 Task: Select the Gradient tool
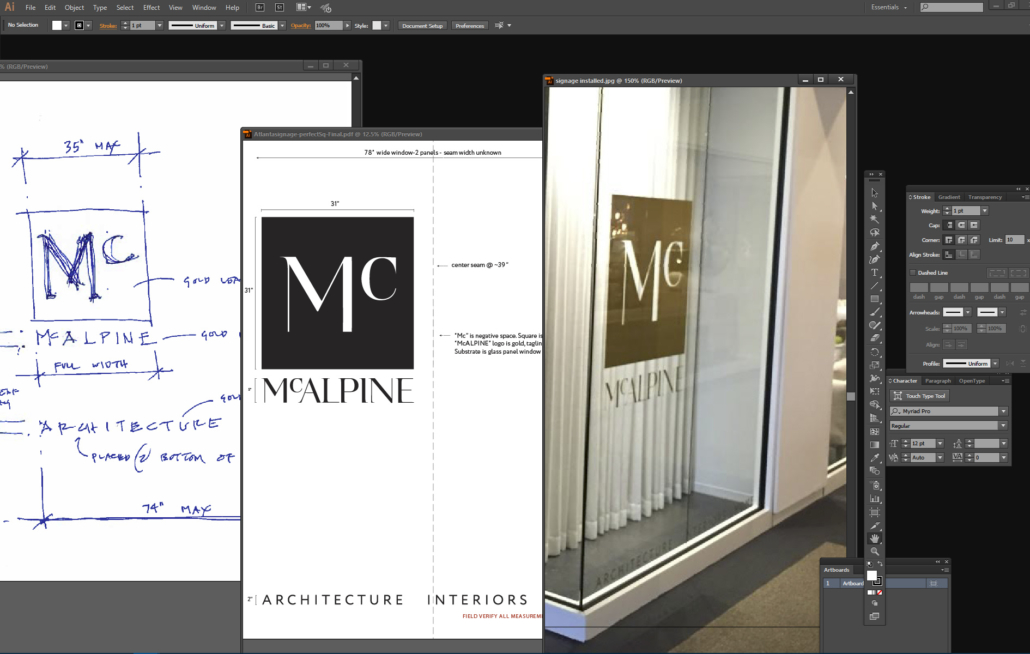point(874,445)
